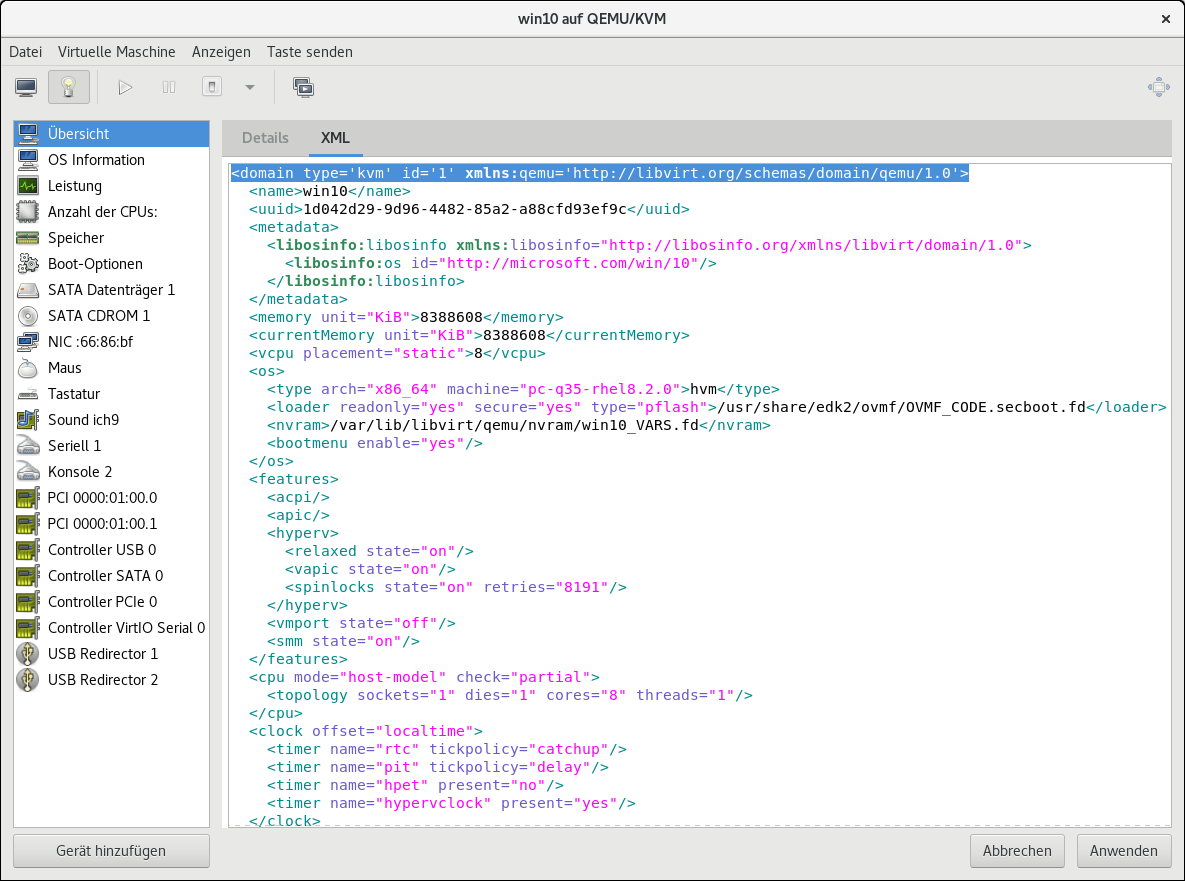Close the win10 auf QEMU/KVM window
The width and height of the screenshot is (1185, 881).
pos(1165,19)
